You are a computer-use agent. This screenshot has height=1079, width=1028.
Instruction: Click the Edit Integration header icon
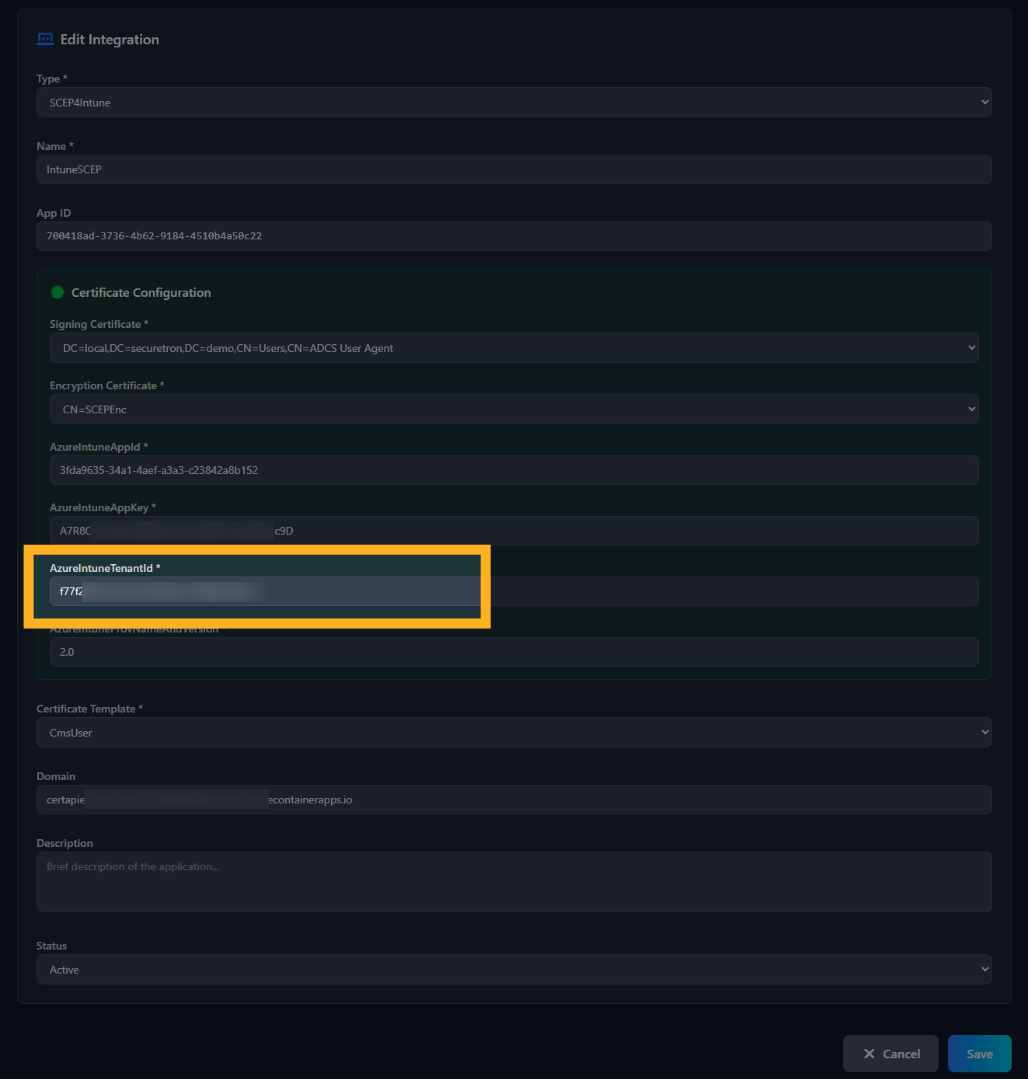point(45,38)
